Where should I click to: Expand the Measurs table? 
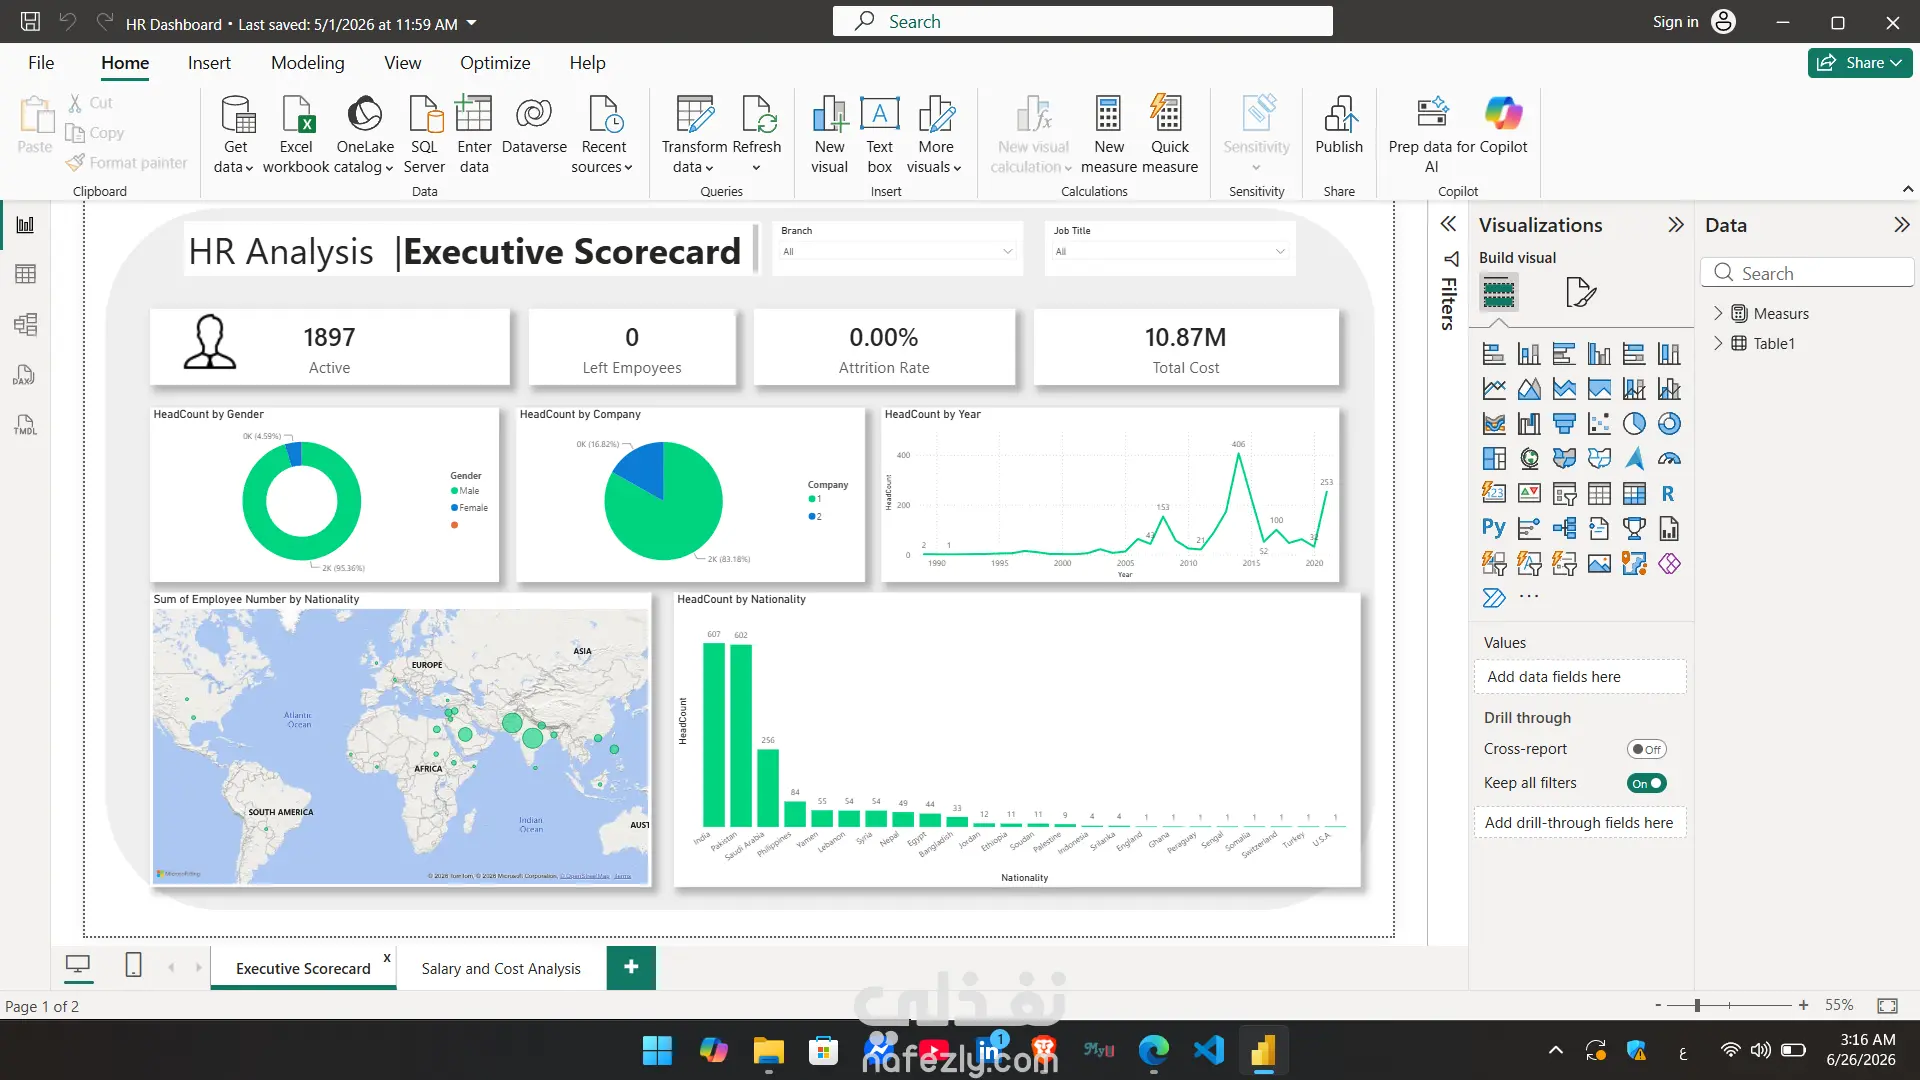click(1718, 313)
